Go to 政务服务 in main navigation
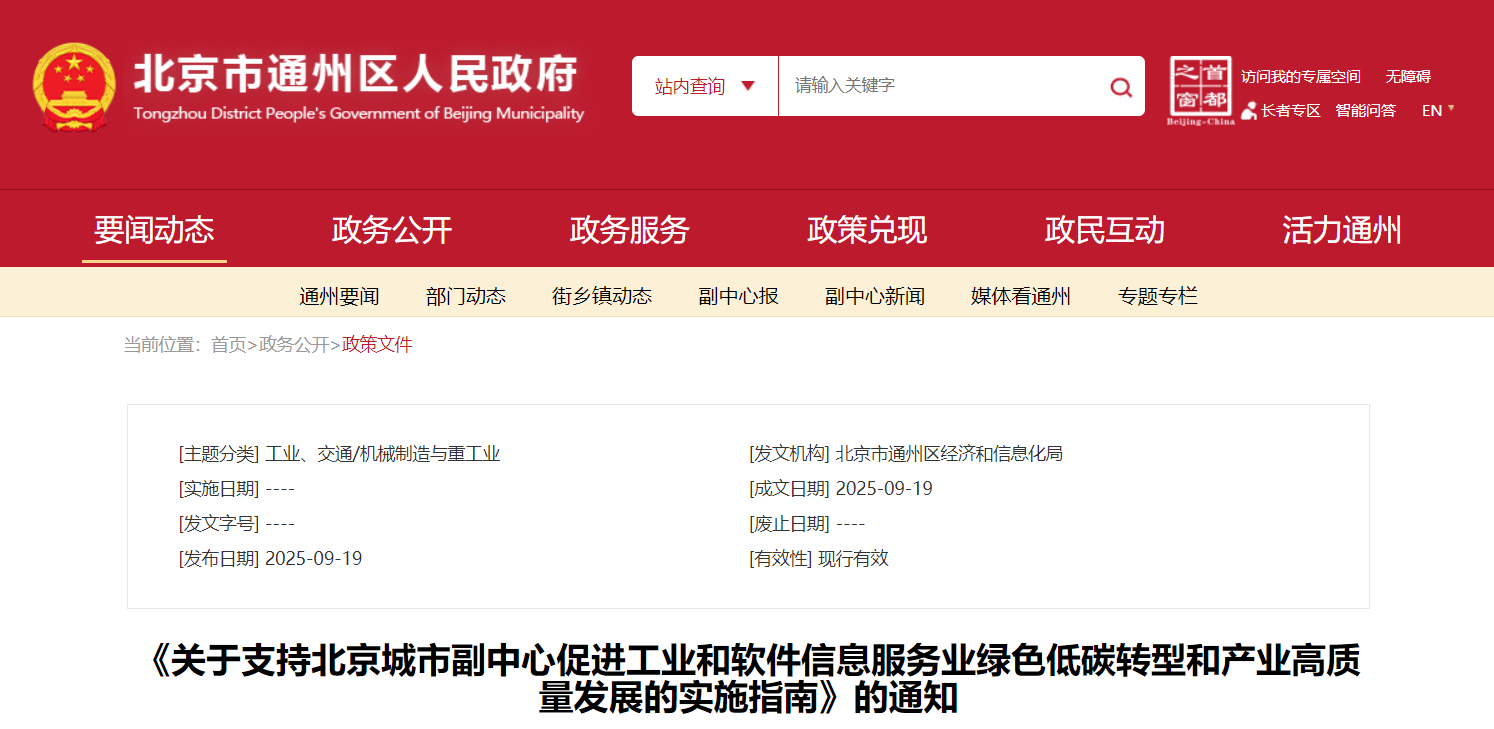 (x=629, y=231)
